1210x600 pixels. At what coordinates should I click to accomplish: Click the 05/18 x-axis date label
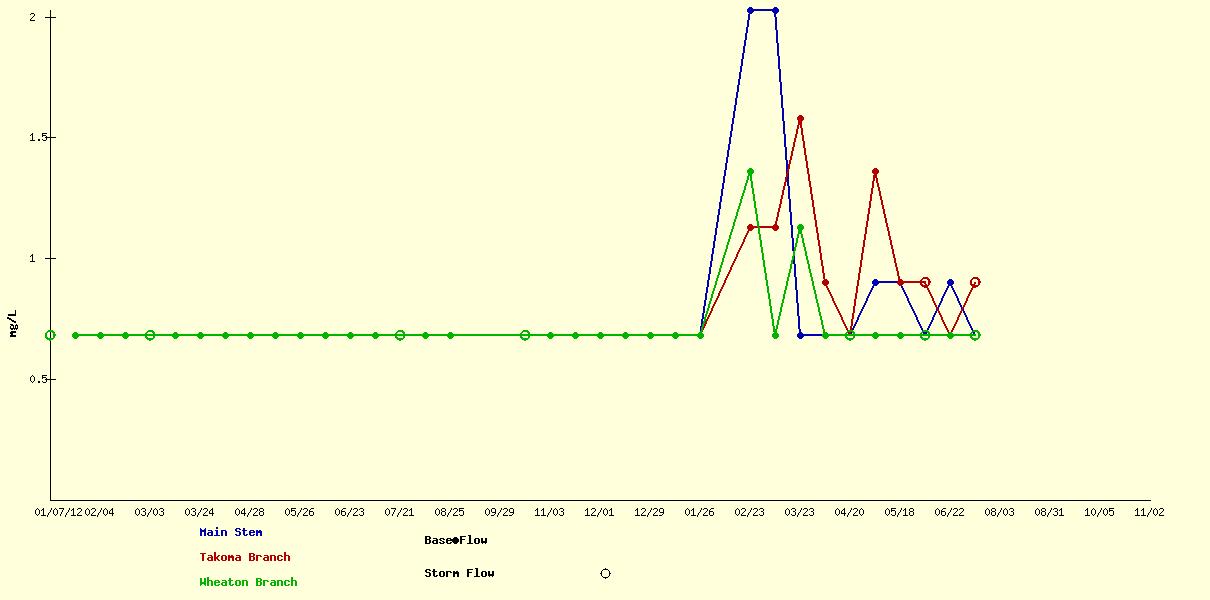click(899, 512)
